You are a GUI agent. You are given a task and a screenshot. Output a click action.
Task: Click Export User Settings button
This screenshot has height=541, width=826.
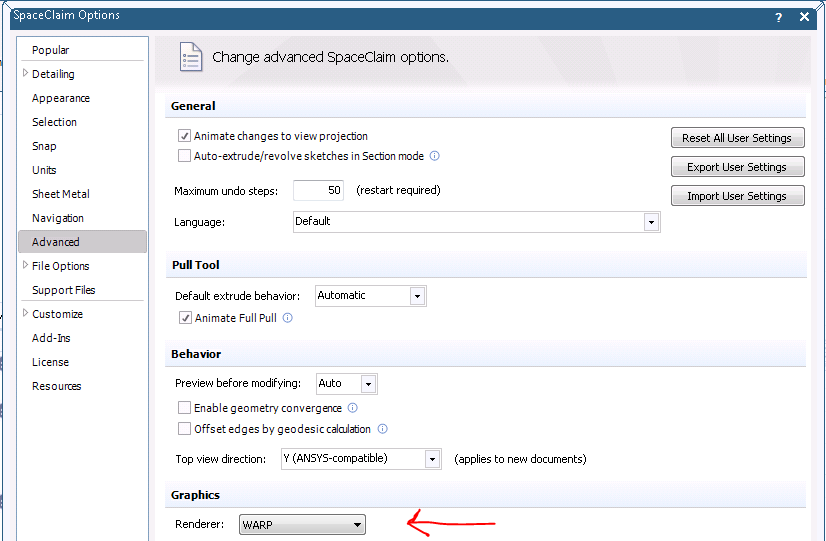click(738, 167)
